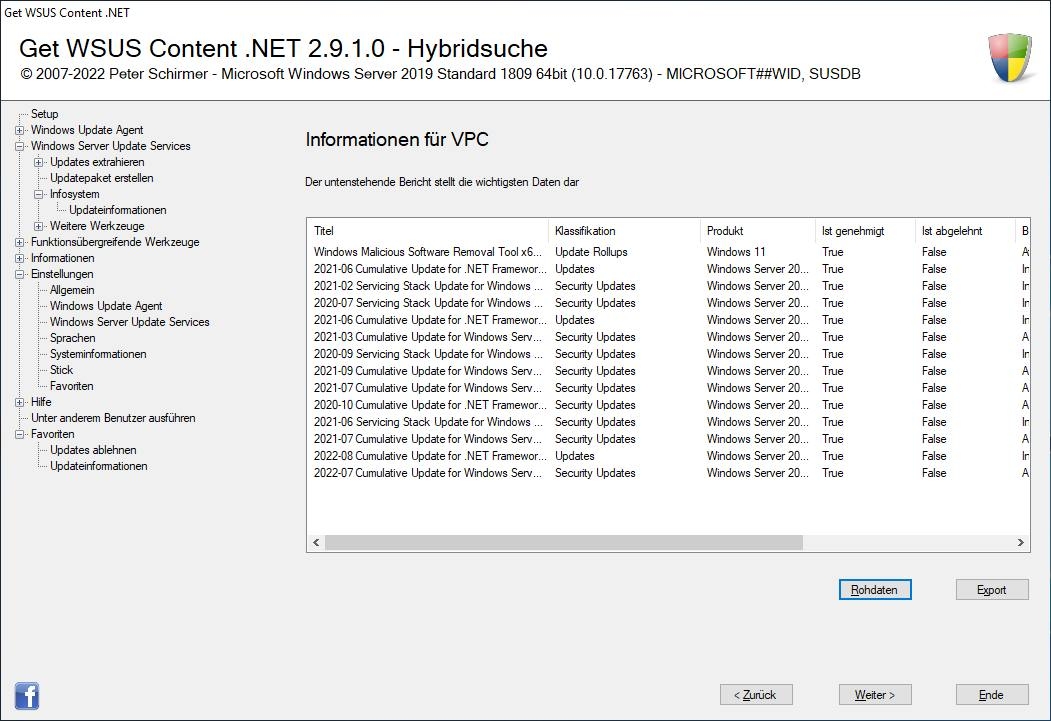1051x721 pixels.
Task: Select Sprachen settings item
Action: (x=72, y=338)
